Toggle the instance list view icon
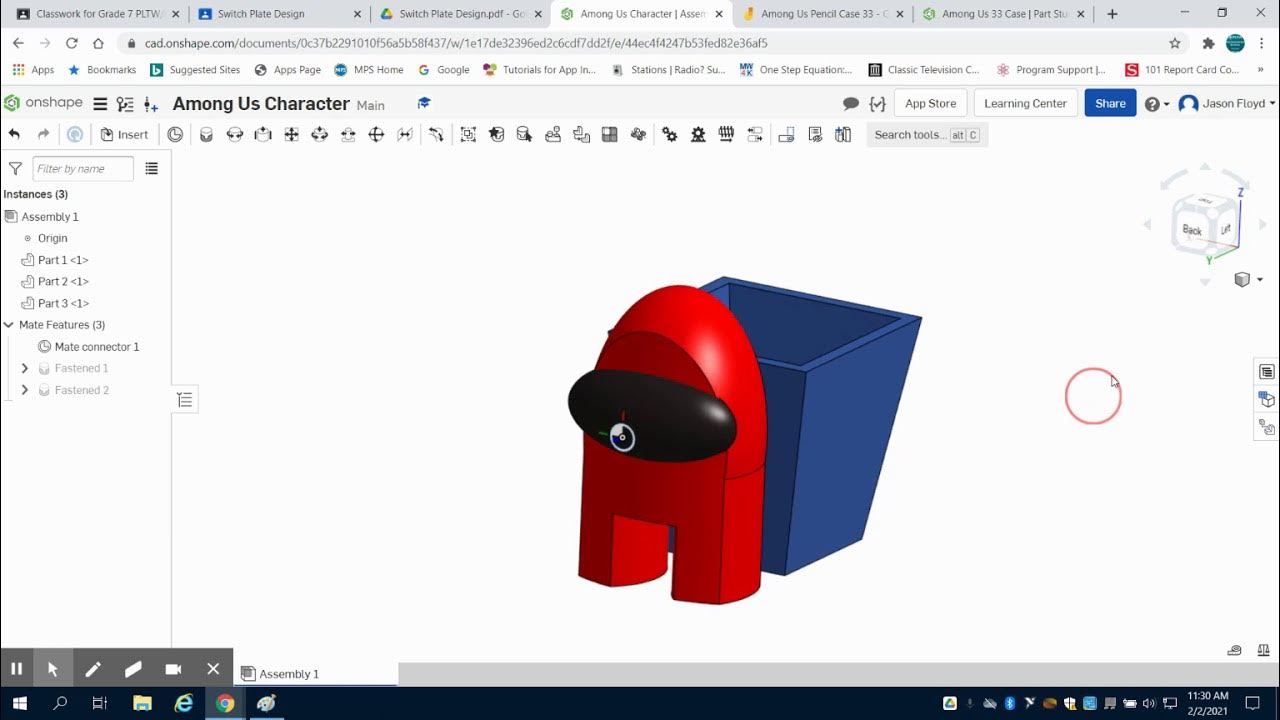Image resolution: width=1280 pixels, height=720 pixels. click(x=152, y=169)
